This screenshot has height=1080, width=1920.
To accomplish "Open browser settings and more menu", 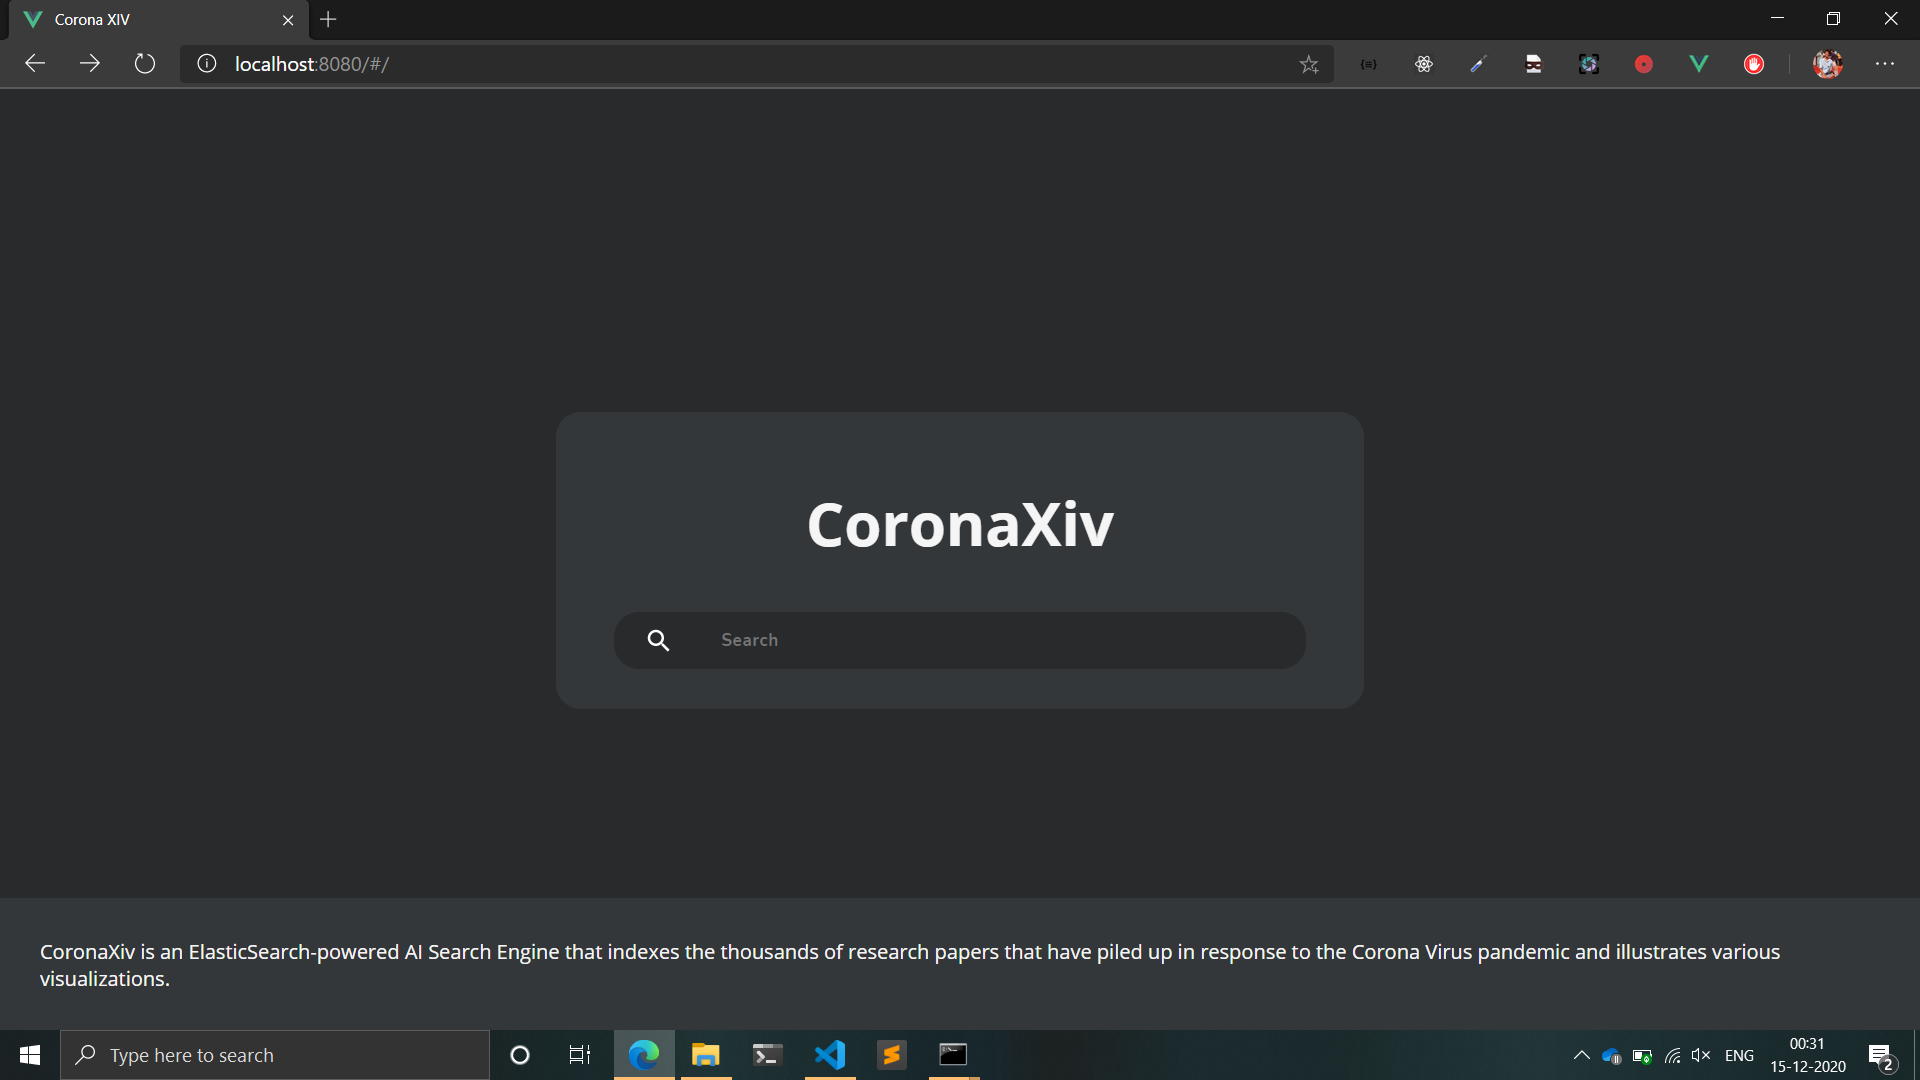I will [x=1885, y=64].
